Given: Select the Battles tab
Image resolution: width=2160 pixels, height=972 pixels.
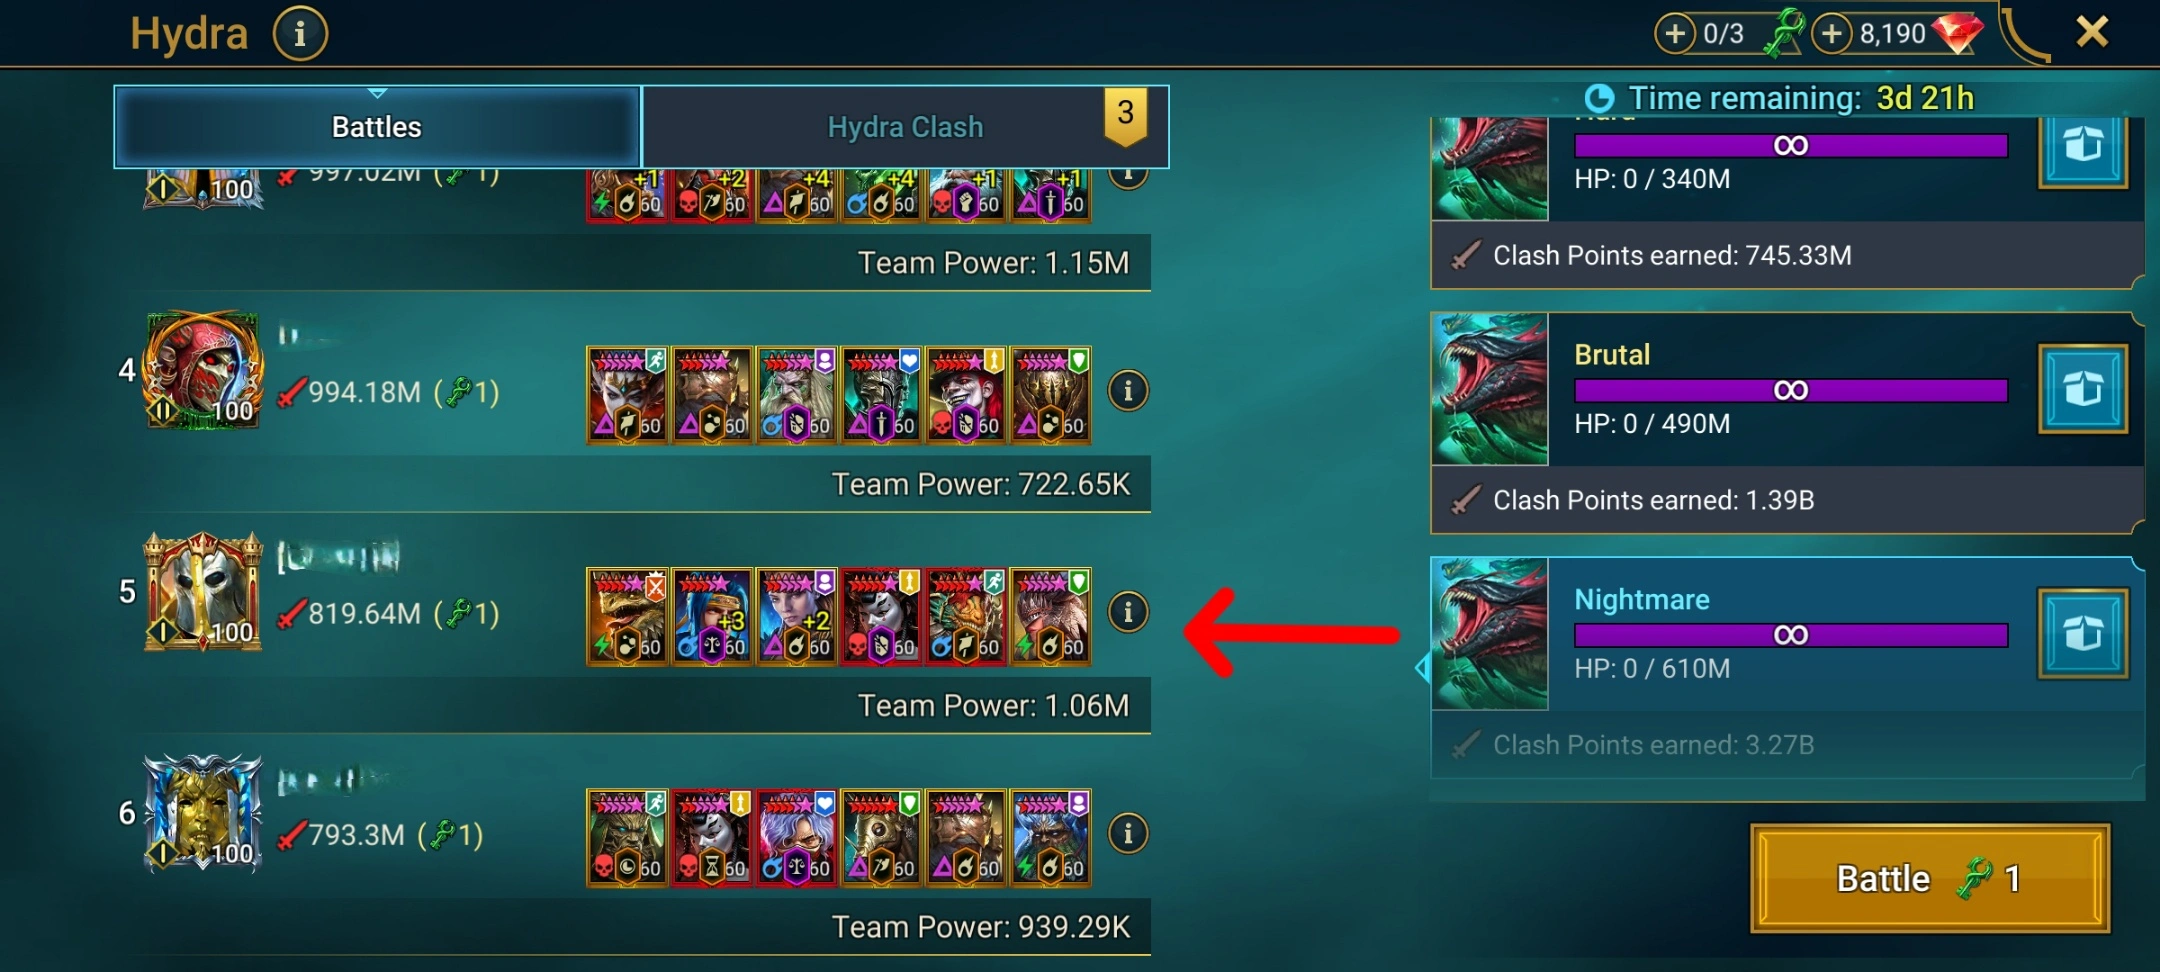Looking at the screenshot, I should tap(377, 127).
